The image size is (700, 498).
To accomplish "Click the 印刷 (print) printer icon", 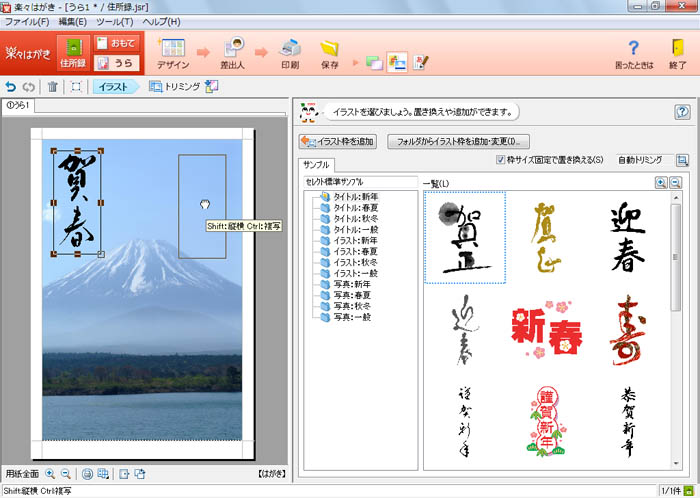I will pos(289,47).
